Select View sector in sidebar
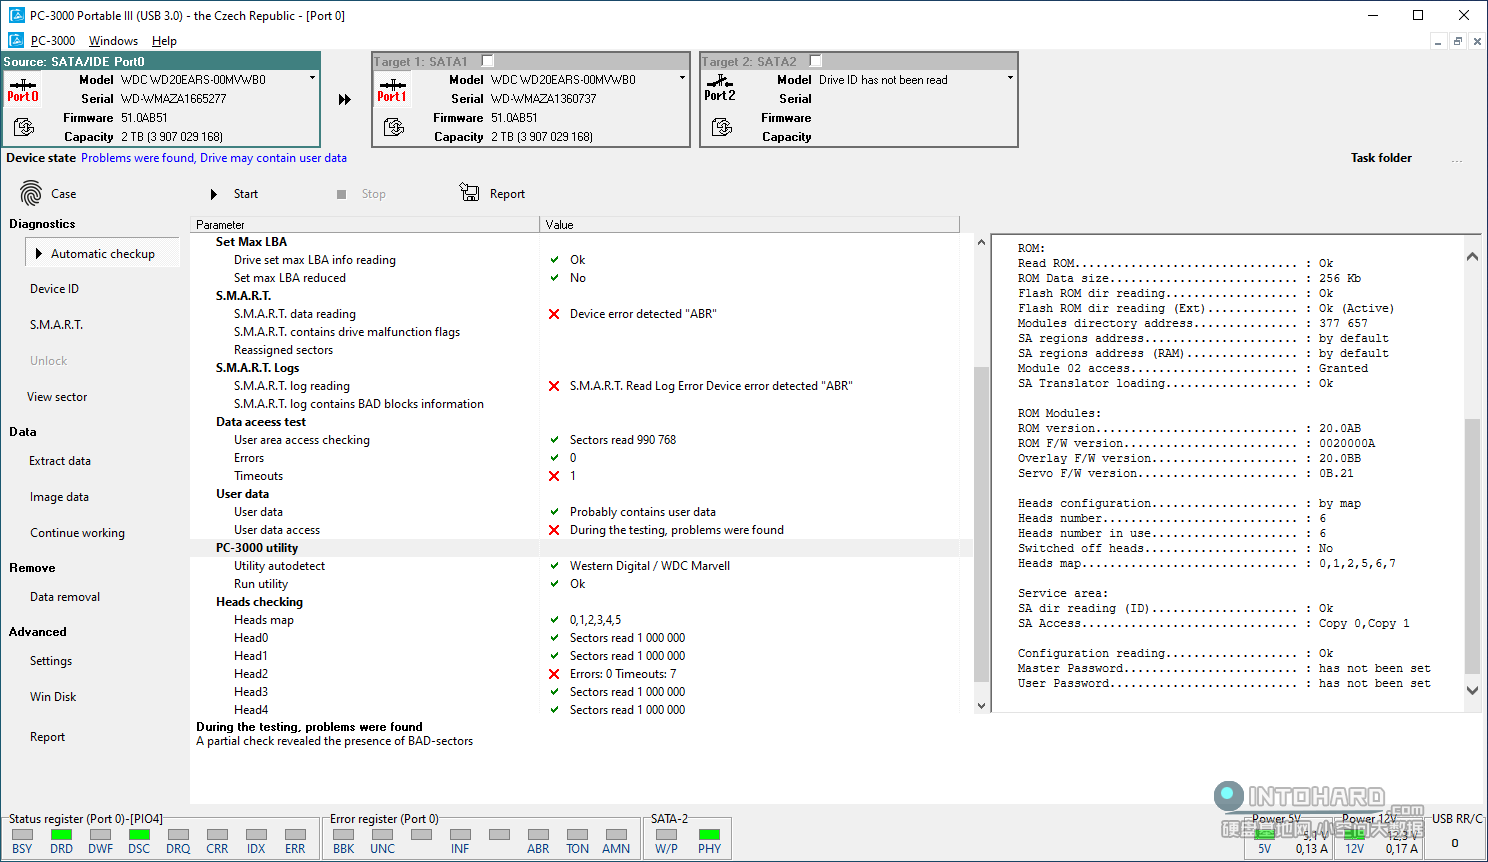Screen dimensions: 1488x862 pyautogui.click(x=57, y=397)
